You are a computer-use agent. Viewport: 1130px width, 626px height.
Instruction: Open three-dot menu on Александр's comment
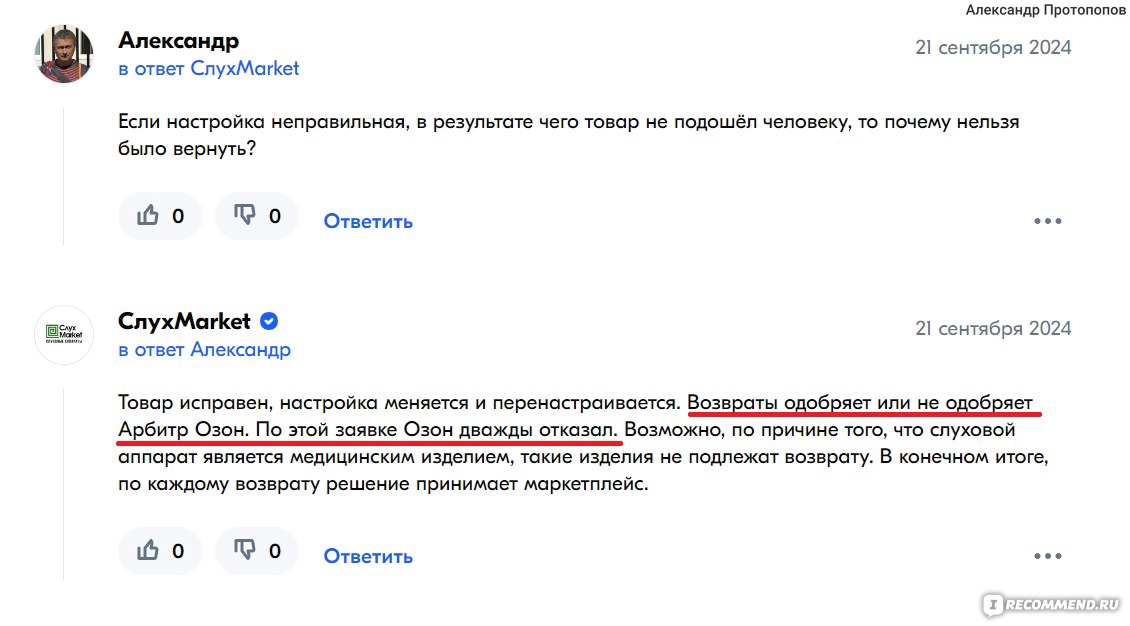coord(1048,221)
